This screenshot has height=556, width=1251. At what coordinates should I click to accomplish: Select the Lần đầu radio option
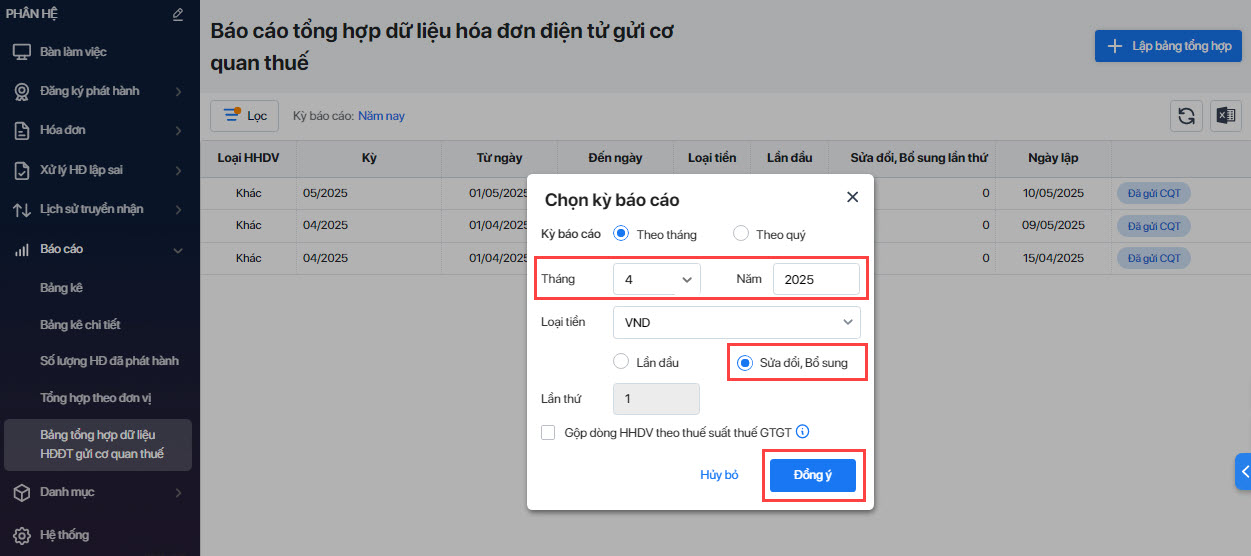click(x=621, y=362)
